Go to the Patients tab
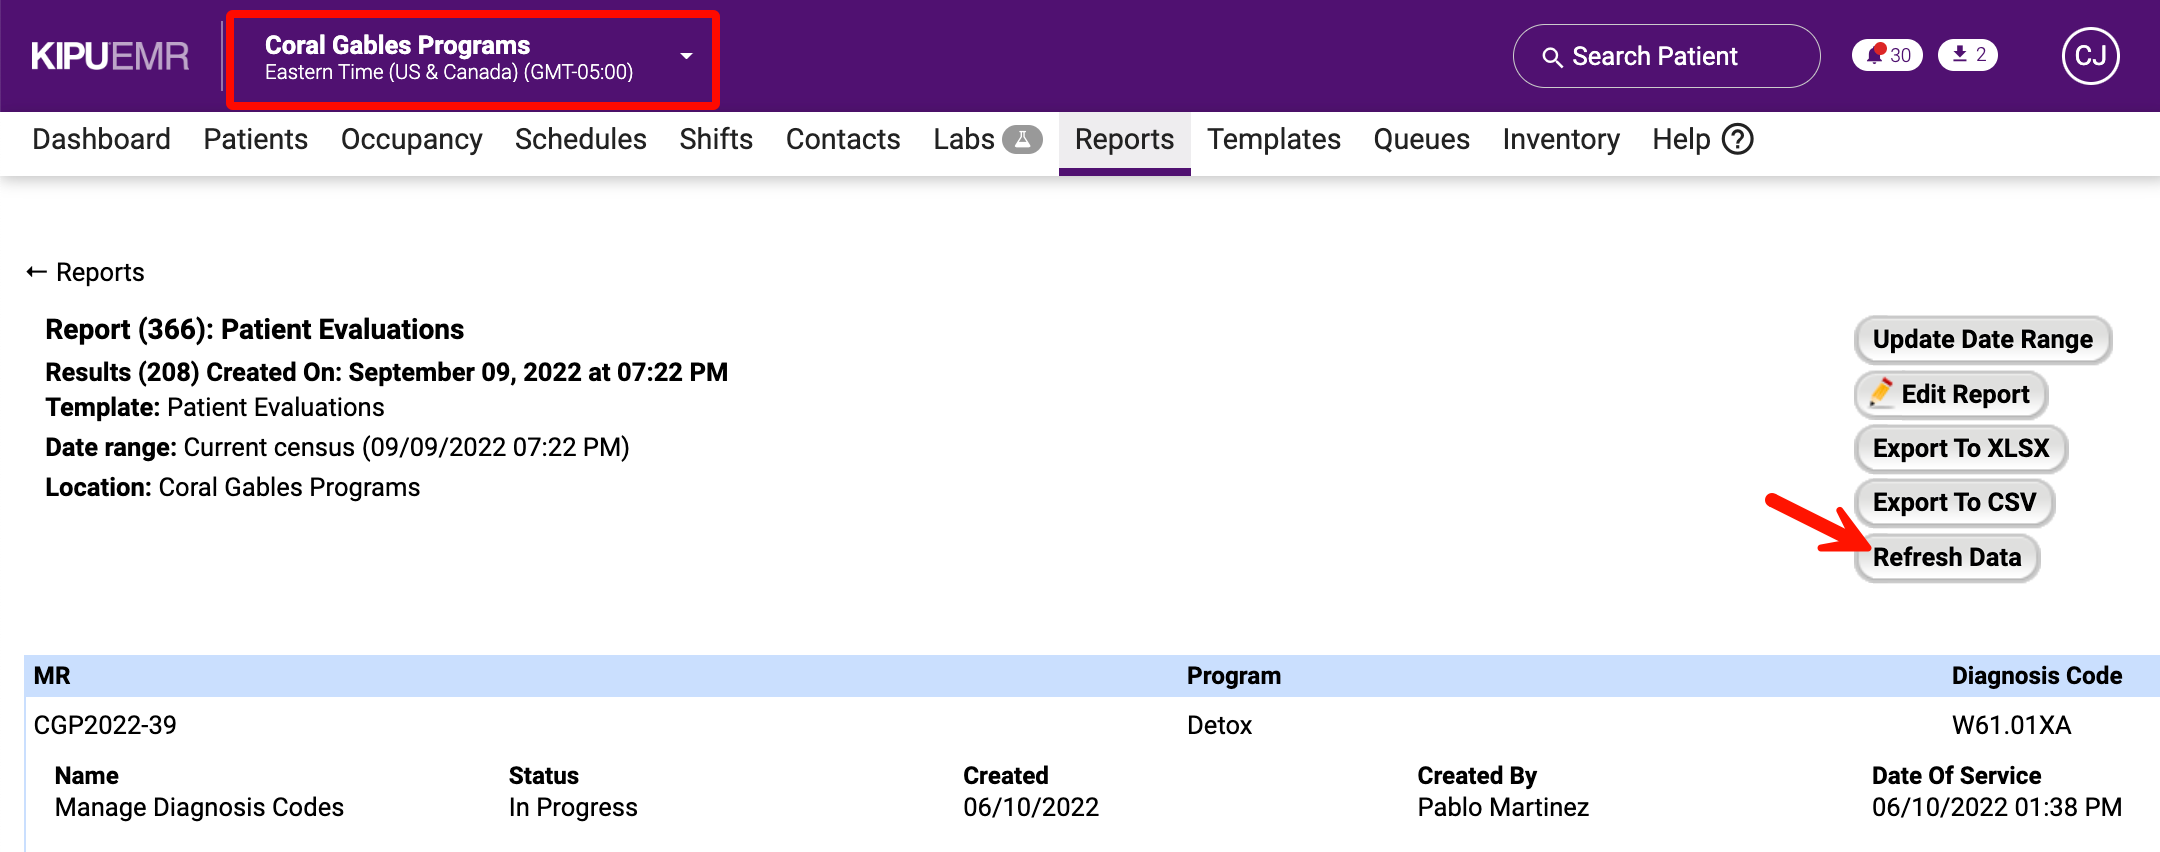The width and height of the screenshot is (2160, 852). [255, 140]
